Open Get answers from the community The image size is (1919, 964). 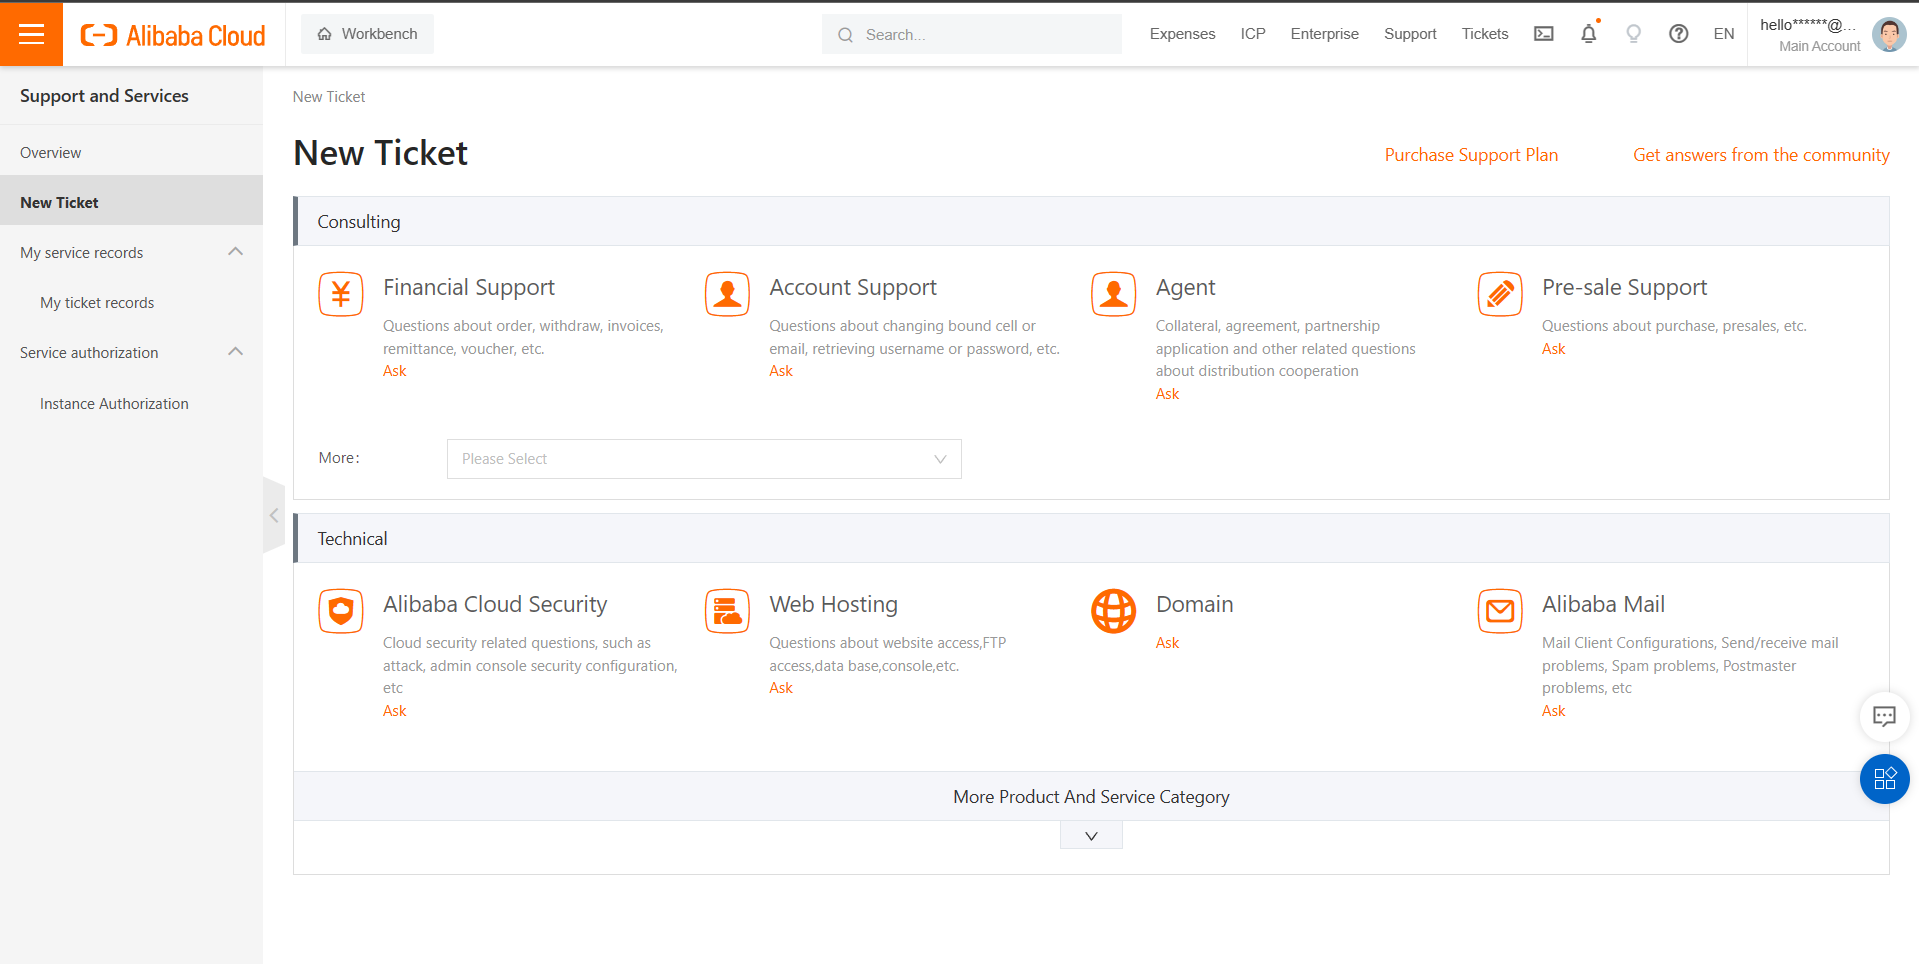[x=1761, y=155]
